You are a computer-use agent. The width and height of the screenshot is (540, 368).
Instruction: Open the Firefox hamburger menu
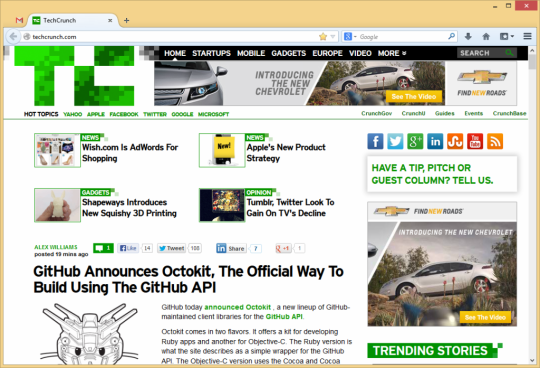[x=527, y=36]
